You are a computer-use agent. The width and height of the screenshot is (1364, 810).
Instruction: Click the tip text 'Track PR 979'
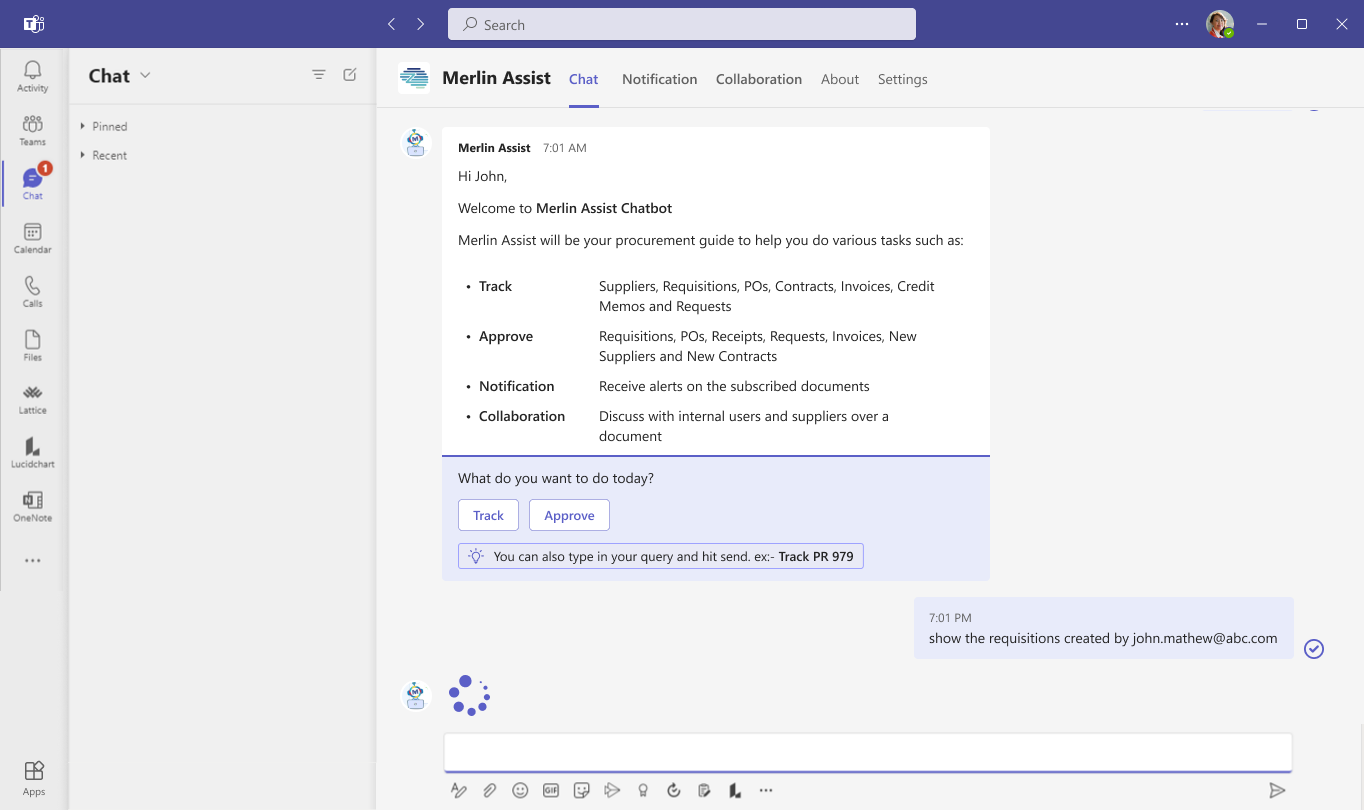[x=816, y=556]
